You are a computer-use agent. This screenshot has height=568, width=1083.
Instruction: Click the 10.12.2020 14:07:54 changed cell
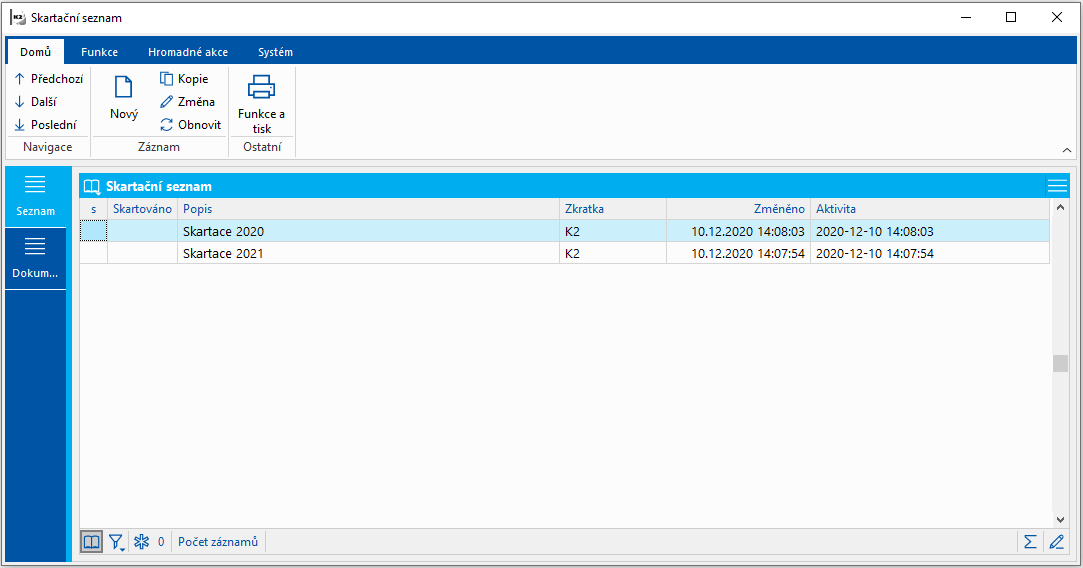click(738, 253)
